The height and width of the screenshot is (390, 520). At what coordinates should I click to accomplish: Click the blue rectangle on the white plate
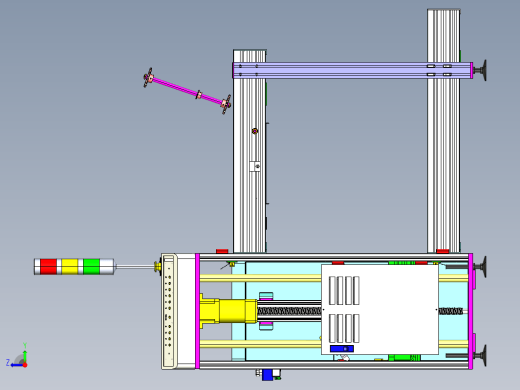[x=342, y=349]
